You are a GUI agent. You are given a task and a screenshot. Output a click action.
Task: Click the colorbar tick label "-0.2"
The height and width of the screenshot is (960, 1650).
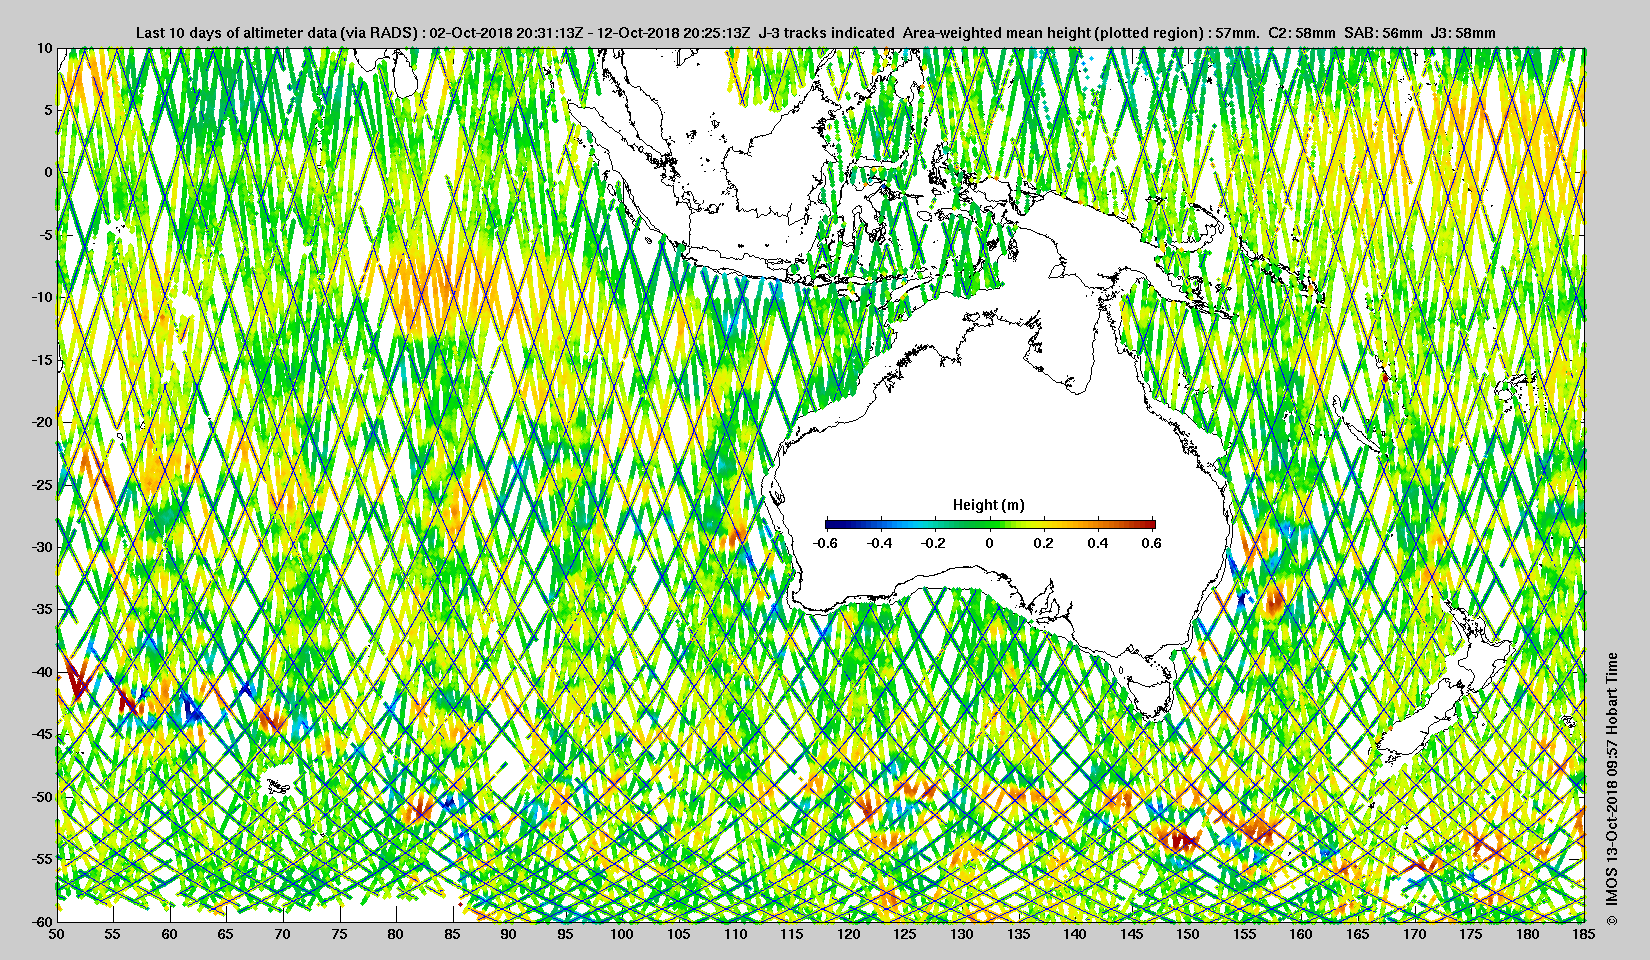(934, 543)
